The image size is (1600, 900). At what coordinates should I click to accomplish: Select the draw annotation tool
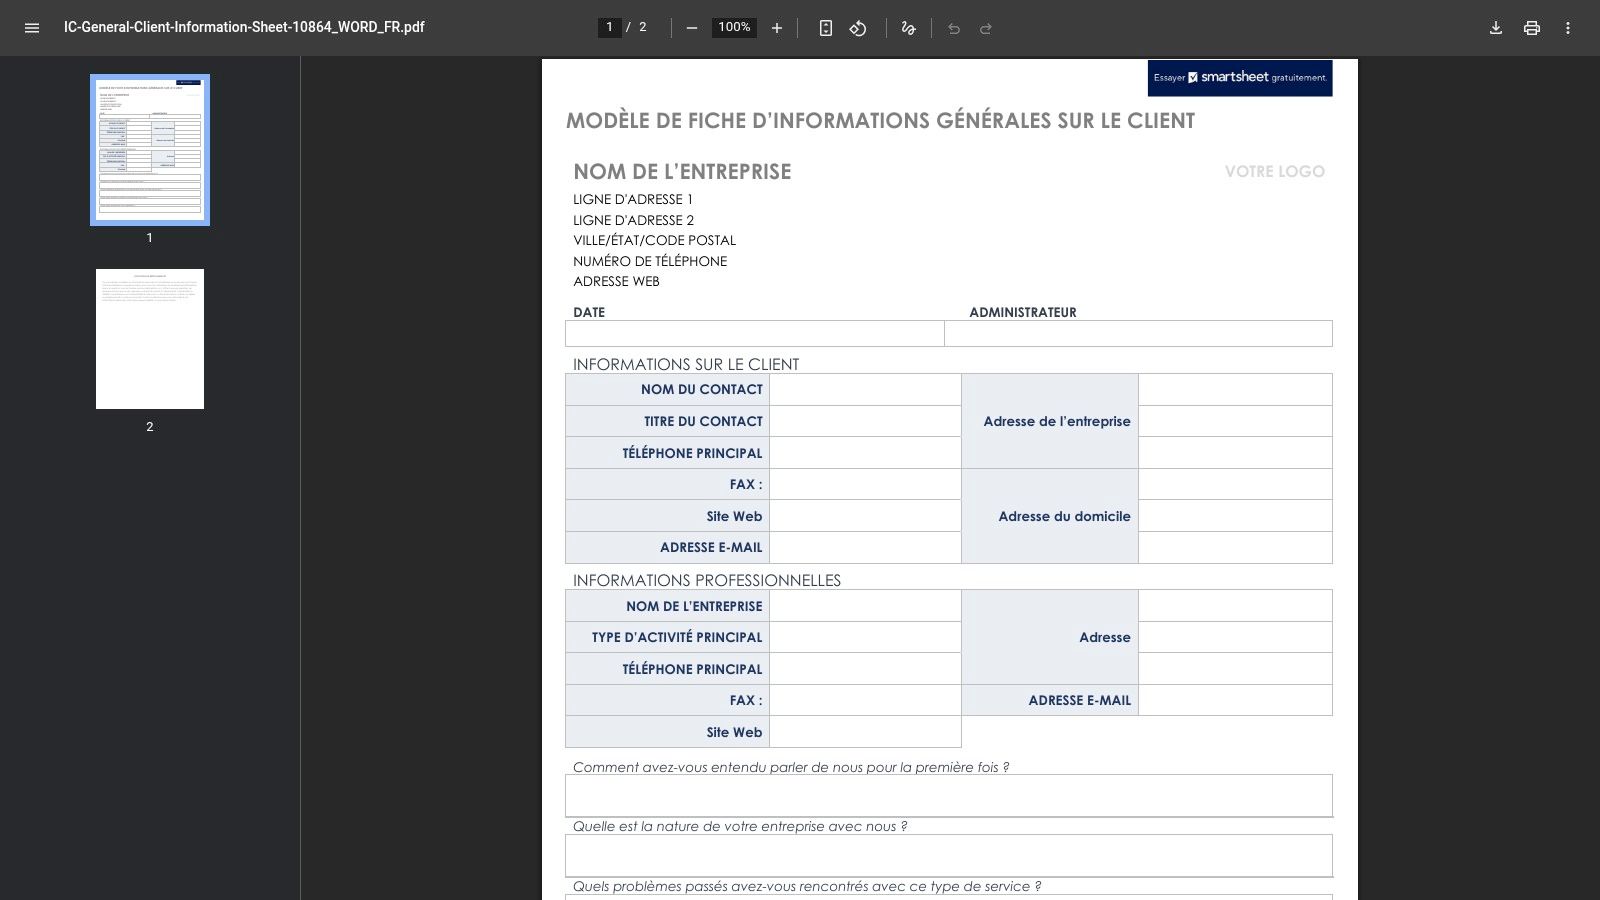click(x=908, y=28)
